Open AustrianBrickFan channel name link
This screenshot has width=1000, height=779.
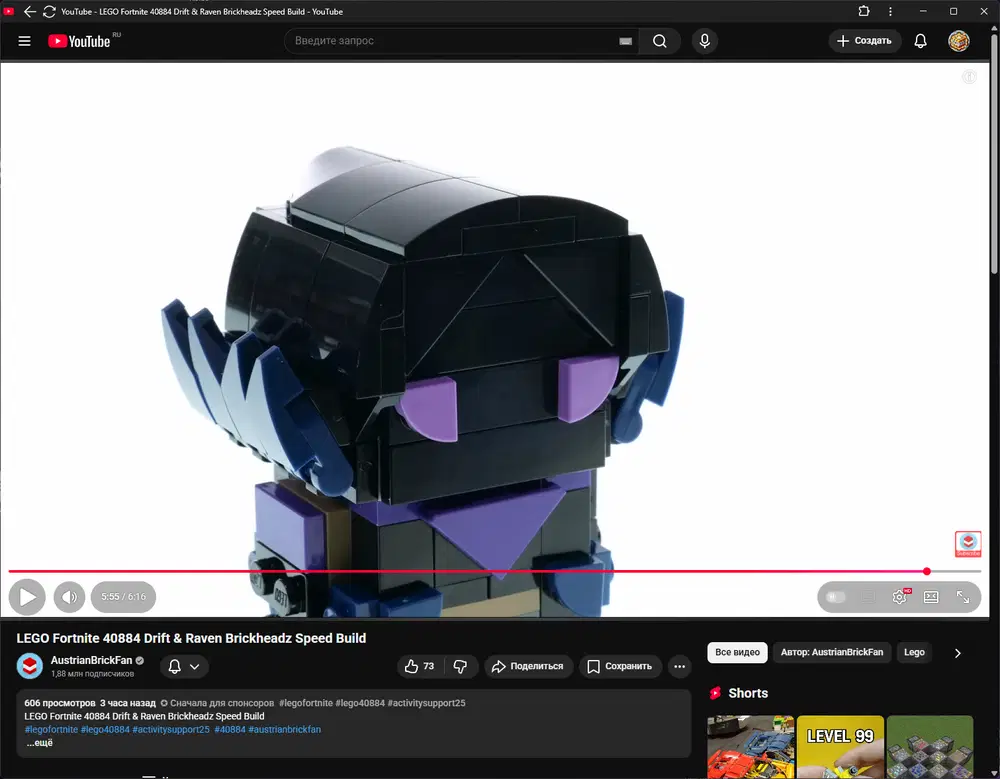tap(91, 660)
